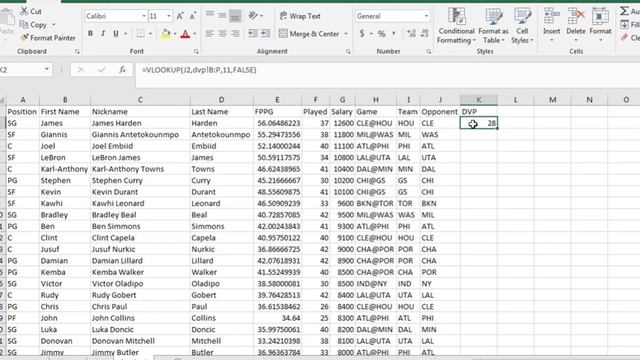Open the Borders button
This screenshot has width=640, height=360.
(140, 33)
